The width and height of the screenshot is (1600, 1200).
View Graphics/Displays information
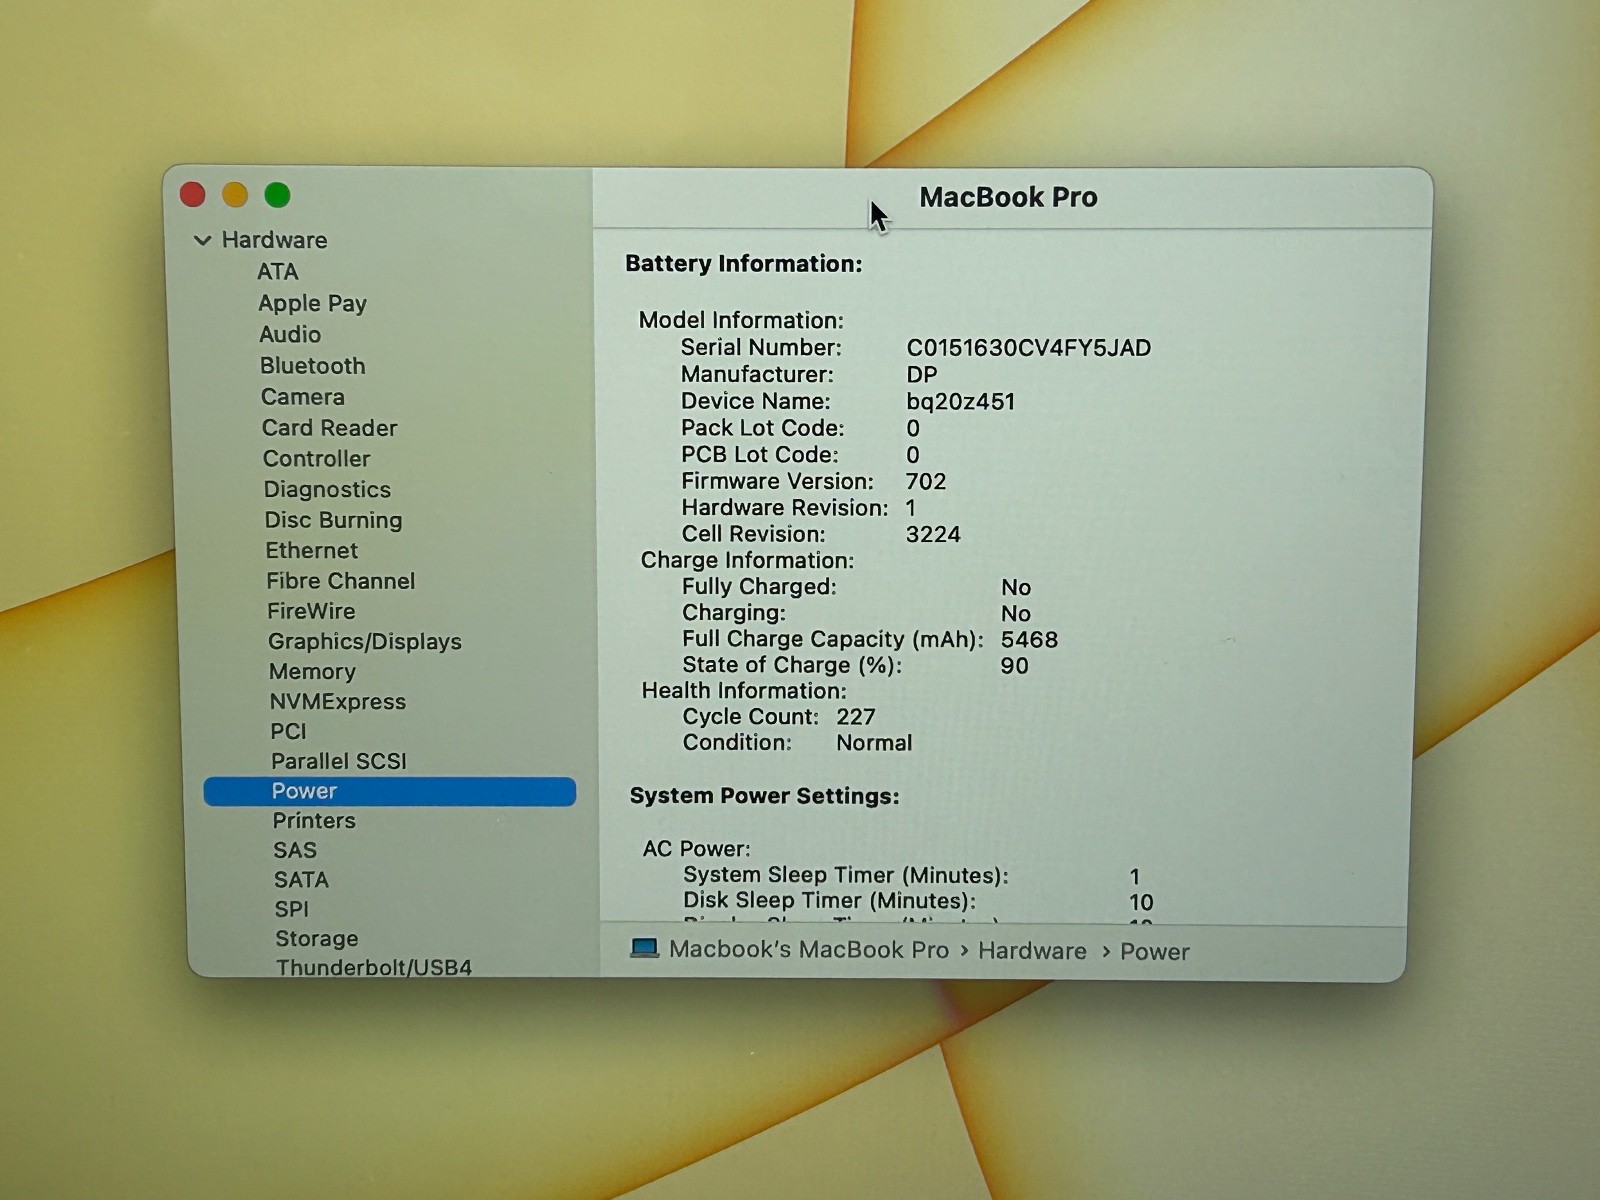(x=365, y=642)
